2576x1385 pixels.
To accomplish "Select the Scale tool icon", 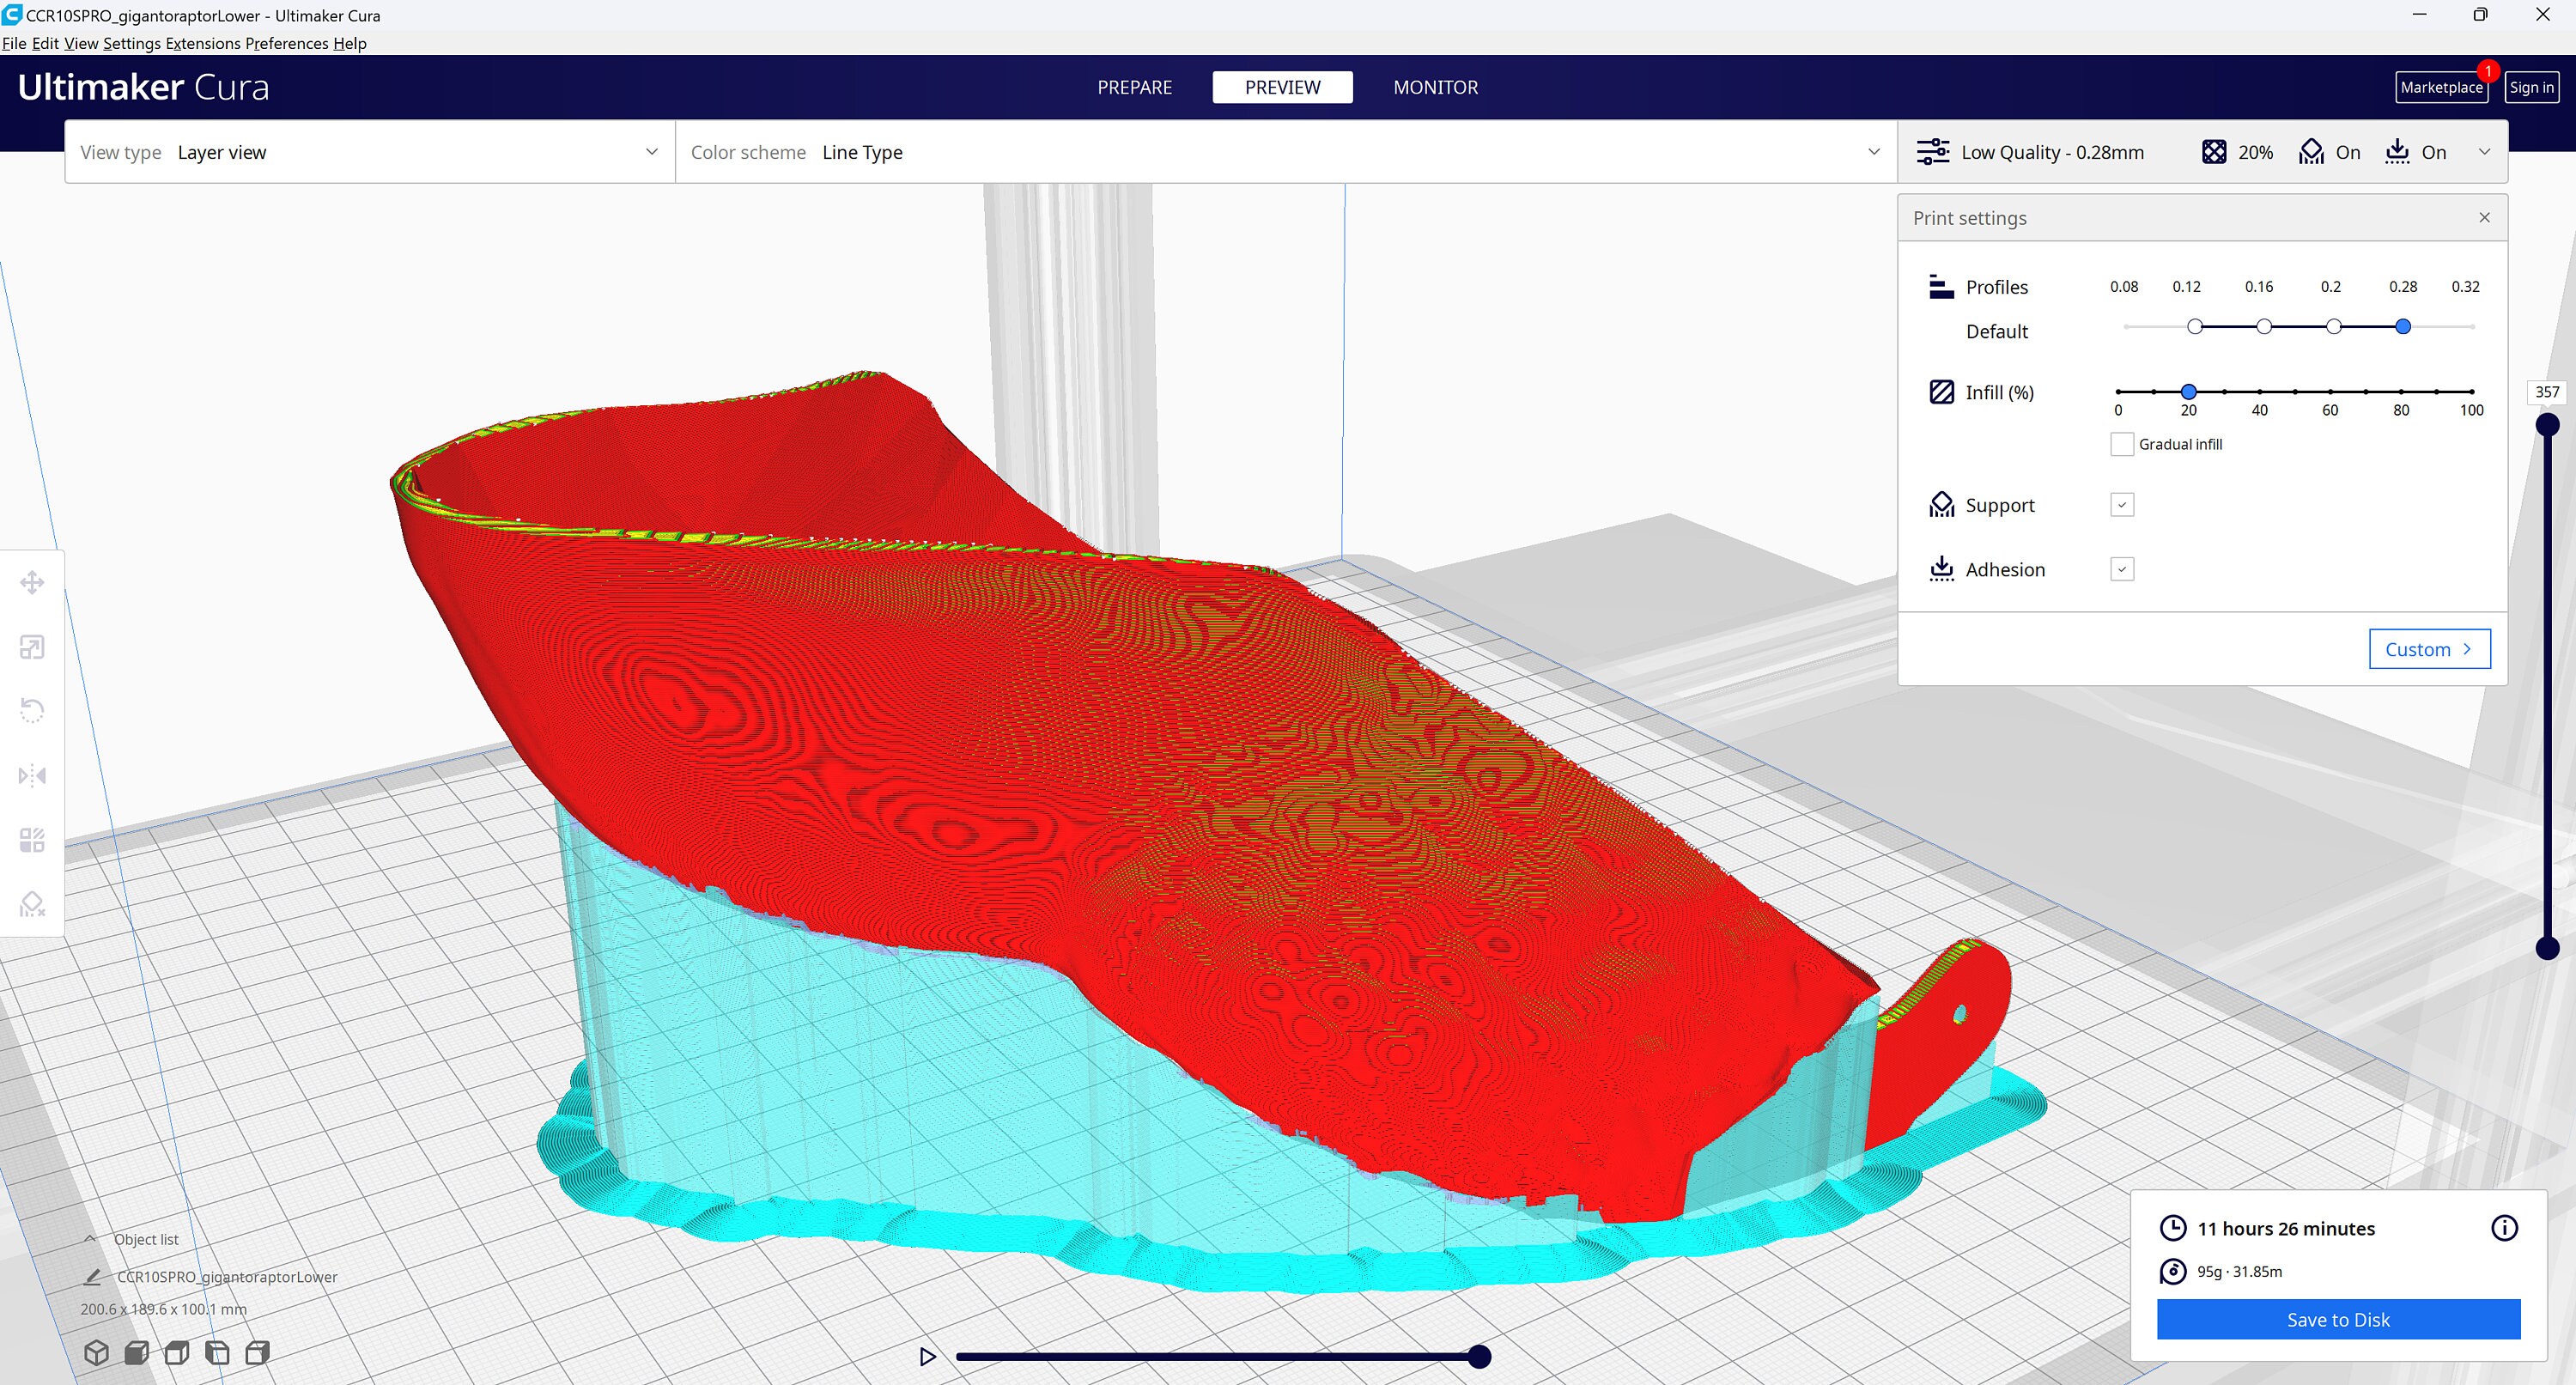I will 32,647.
